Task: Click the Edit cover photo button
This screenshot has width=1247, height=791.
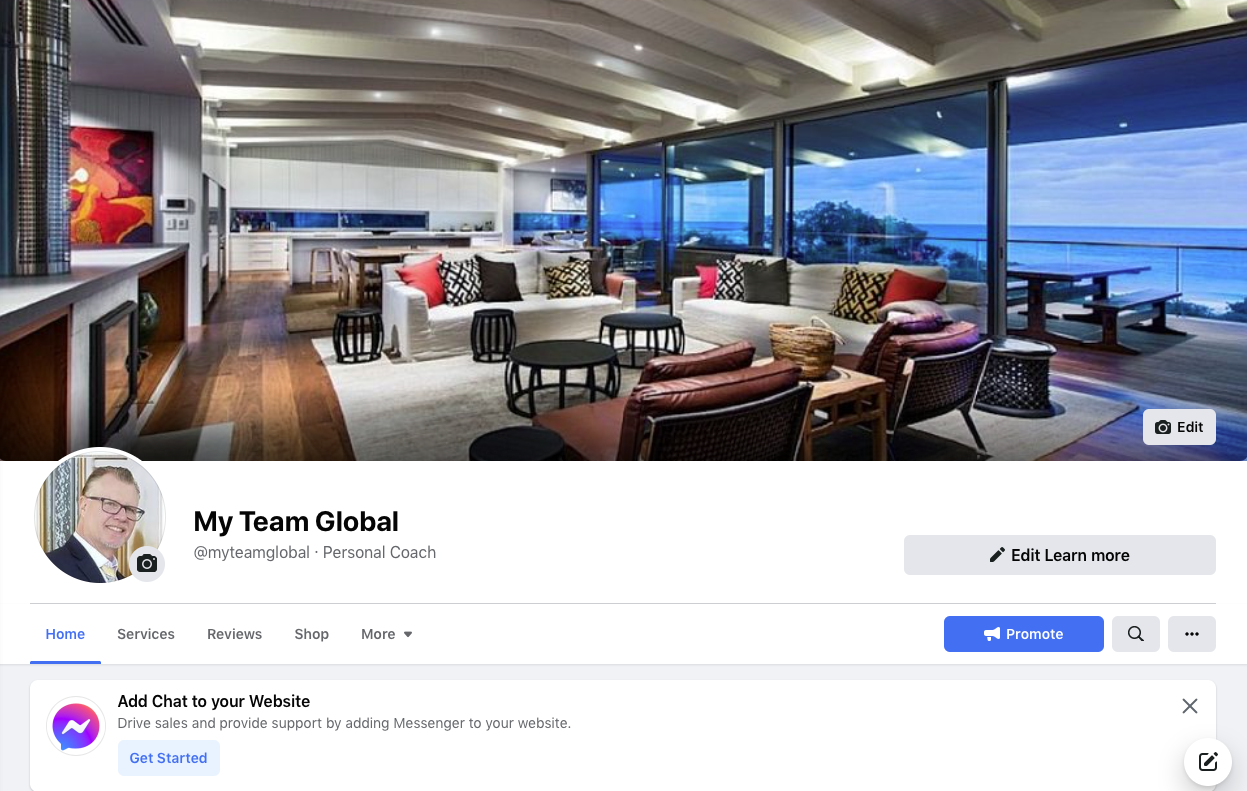Action: pos(1179,427)
